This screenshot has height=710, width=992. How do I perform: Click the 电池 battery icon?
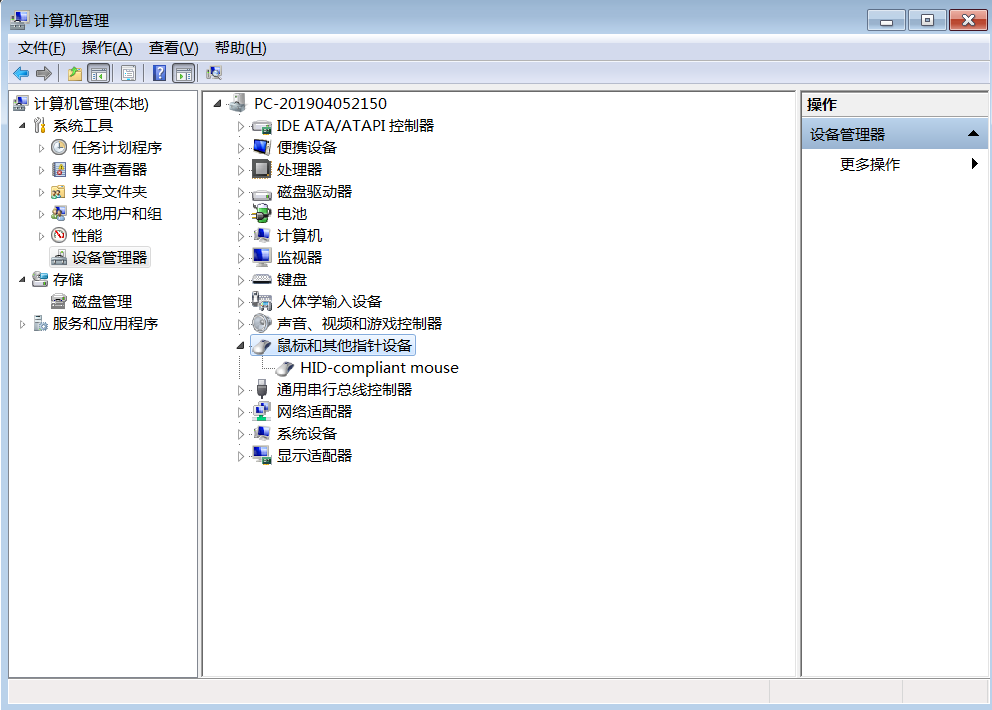(x=261, y=214)
